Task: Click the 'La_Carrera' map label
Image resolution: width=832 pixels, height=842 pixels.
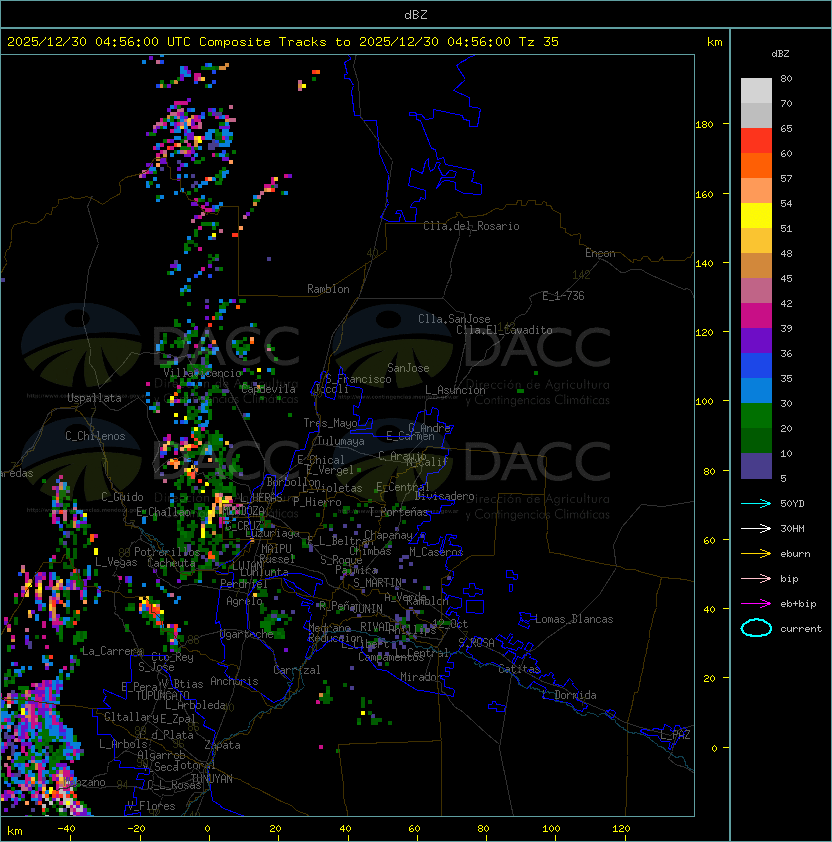Action: coord(112,651)
